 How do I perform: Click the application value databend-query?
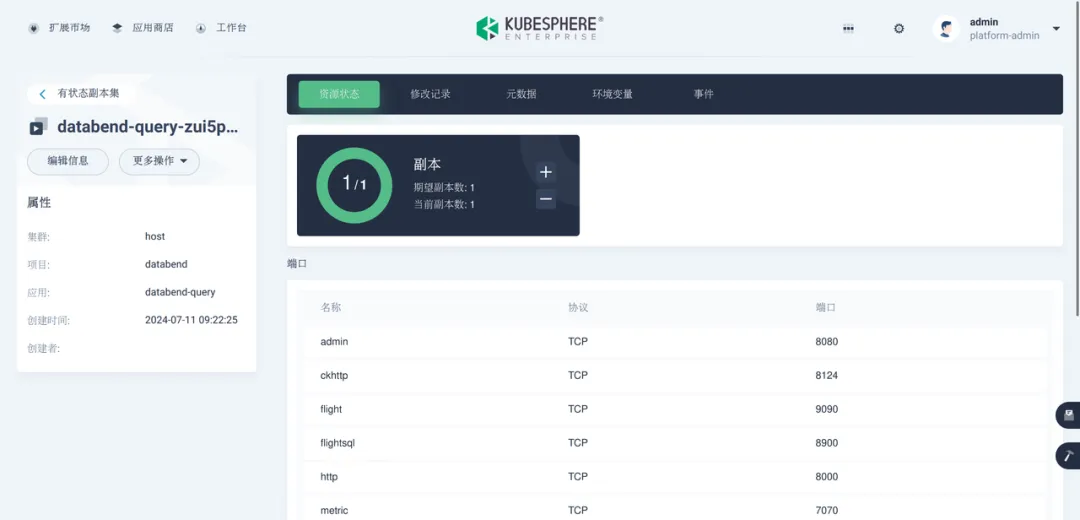point(180,292)
